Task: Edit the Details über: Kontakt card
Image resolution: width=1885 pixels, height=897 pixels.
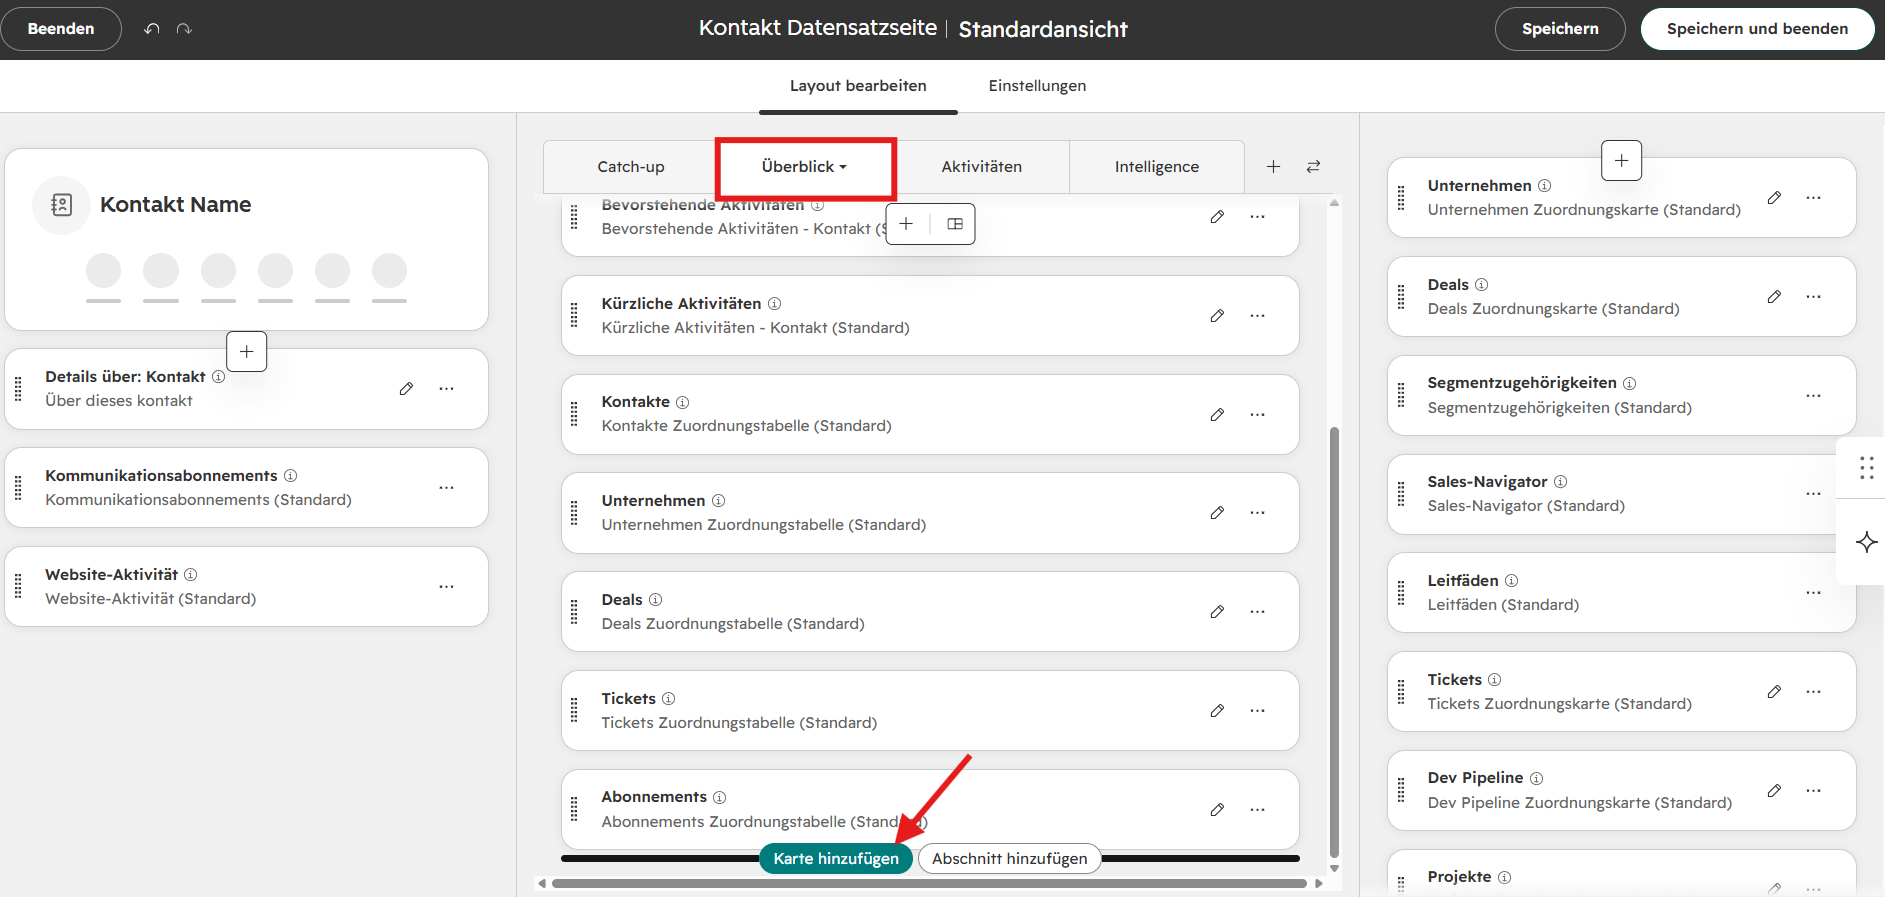Action: (x=406, y=388)
